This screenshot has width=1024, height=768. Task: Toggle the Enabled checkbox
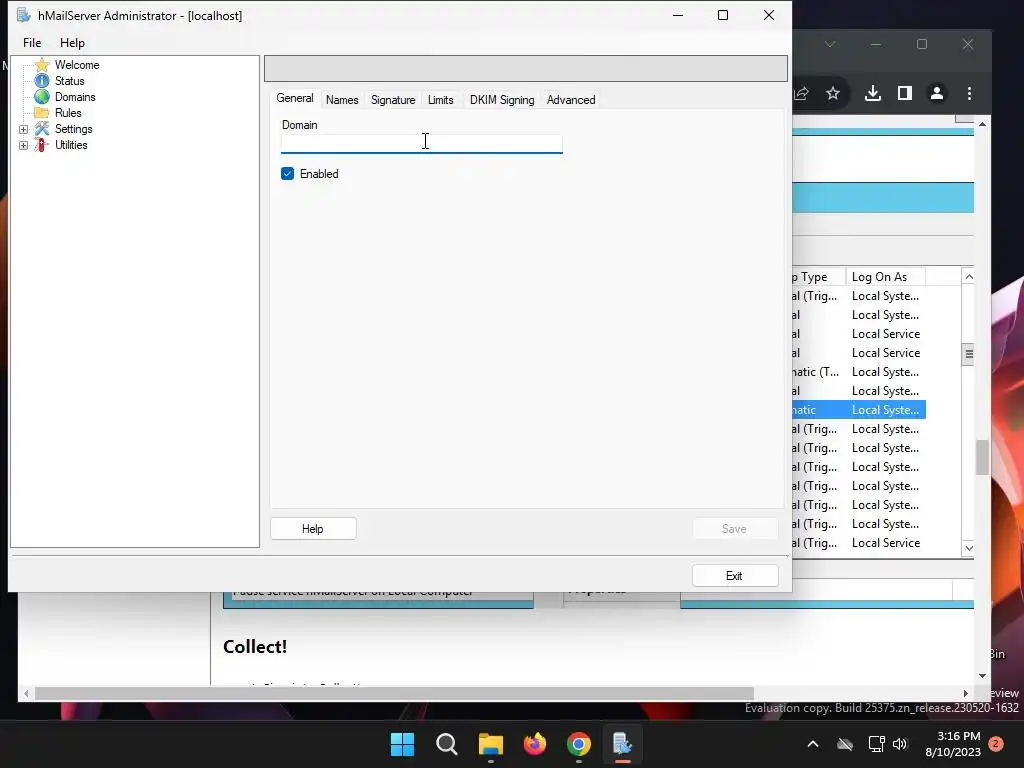click(x=287, y=174)
